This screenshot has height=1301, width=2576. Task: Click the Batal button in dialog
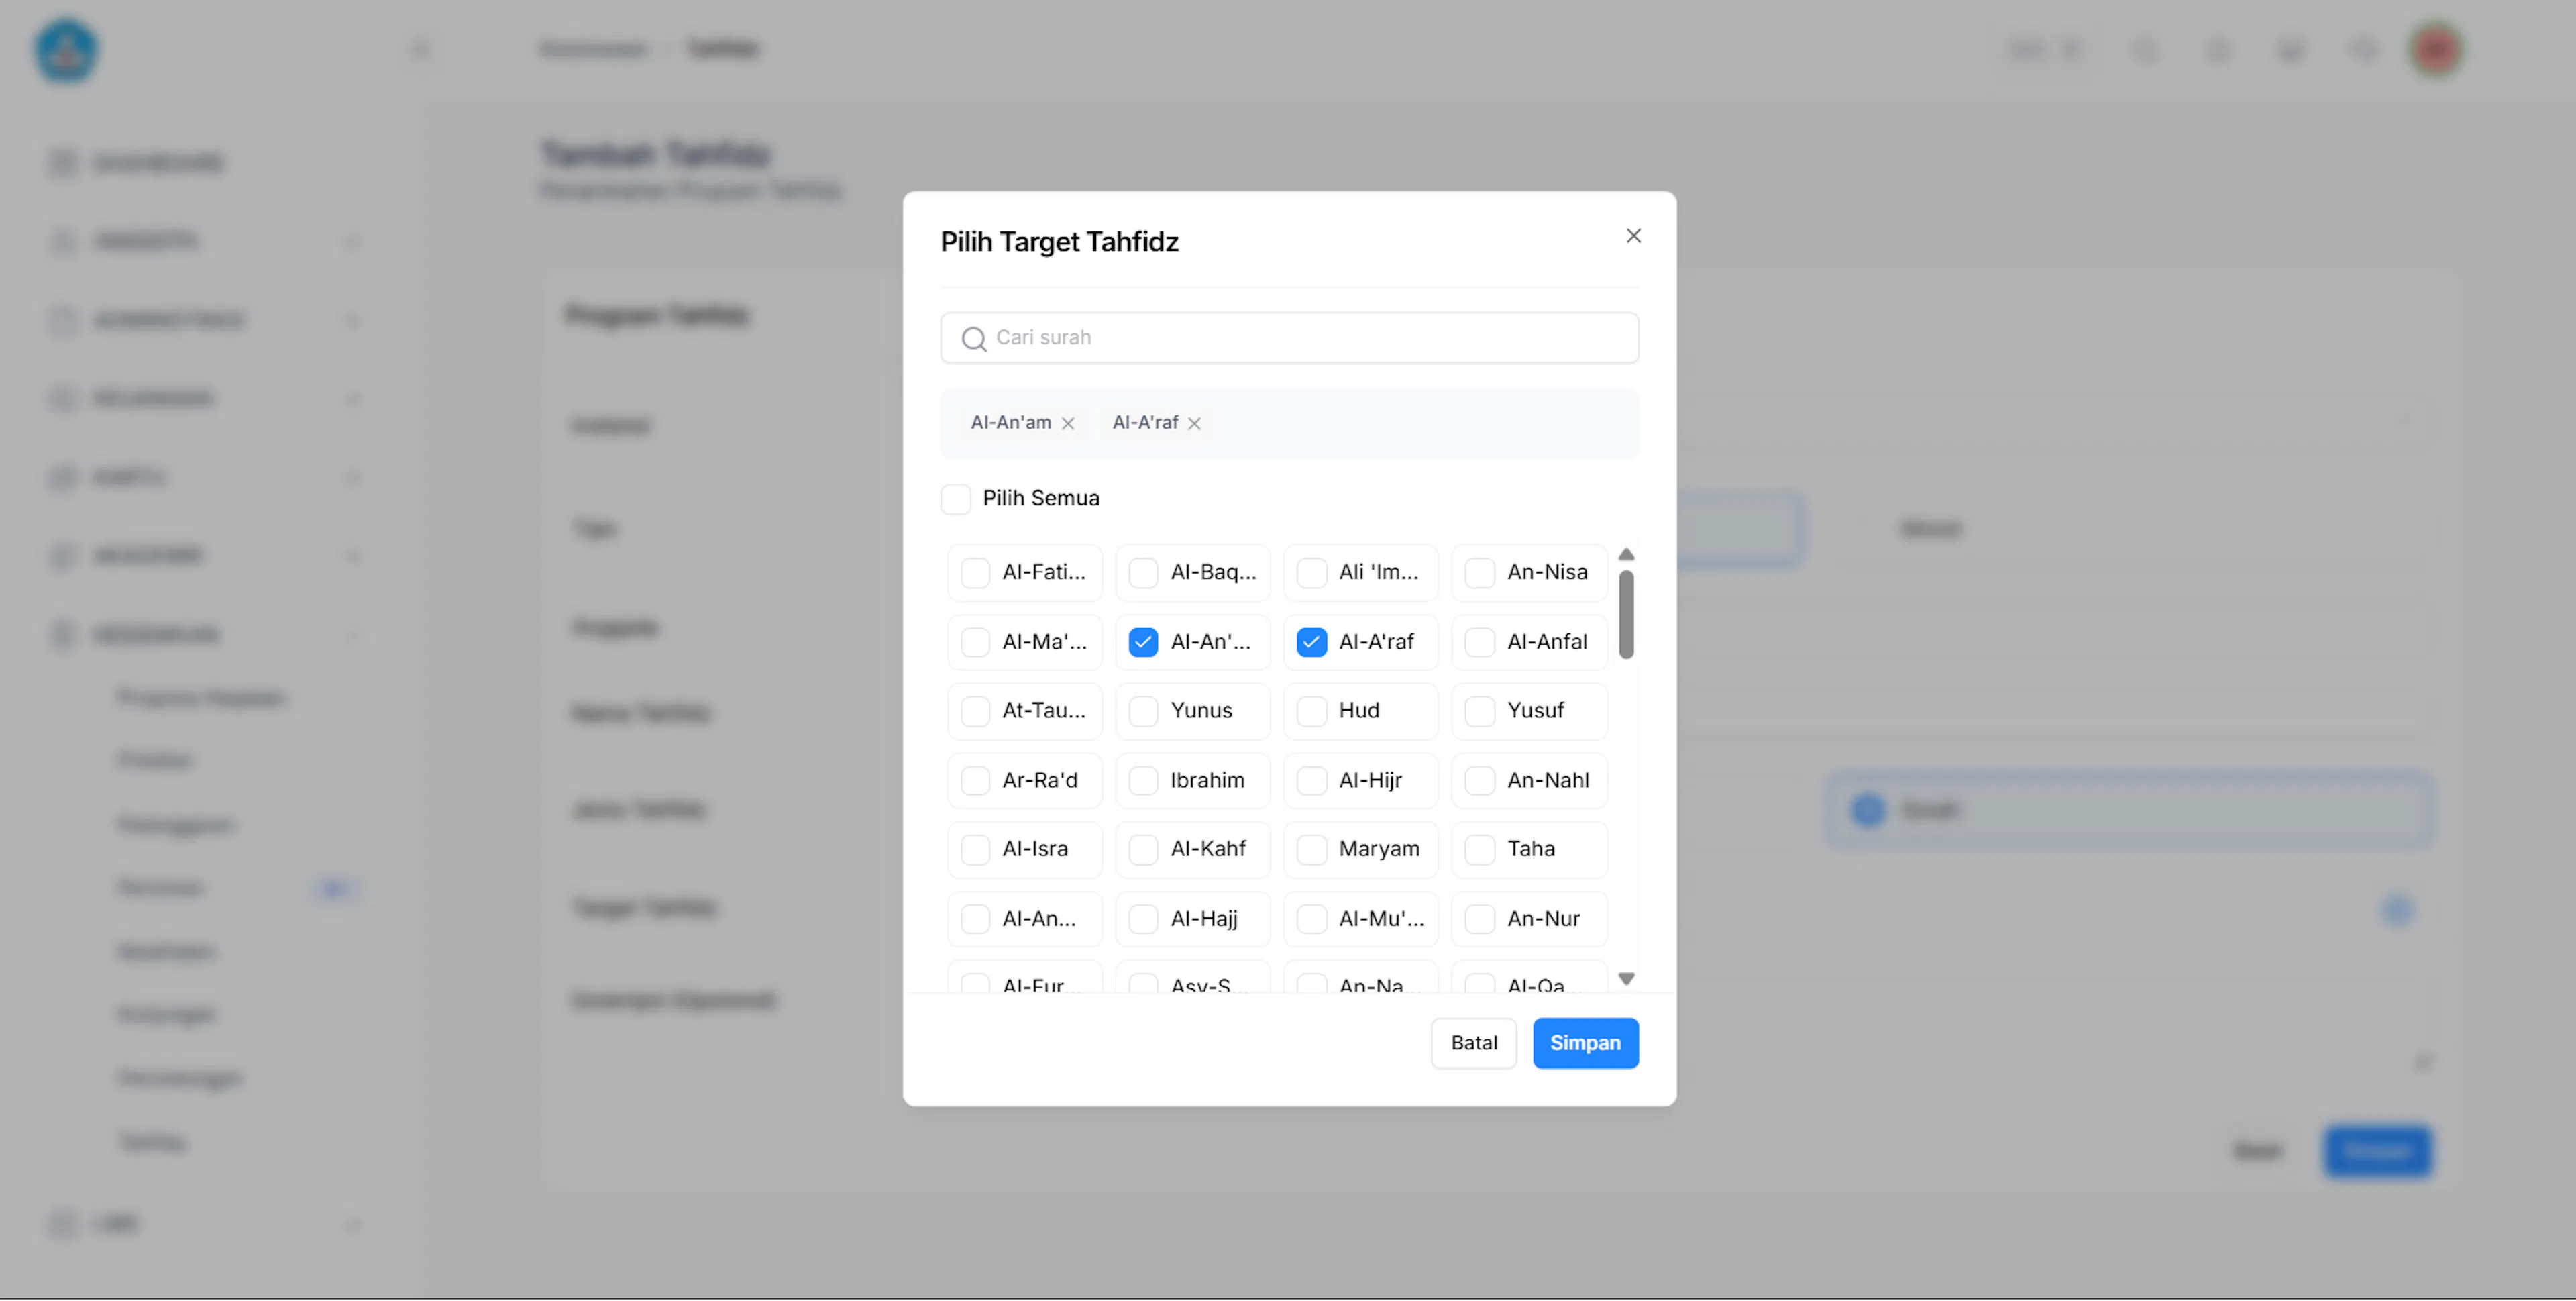coord(1473,1044)
